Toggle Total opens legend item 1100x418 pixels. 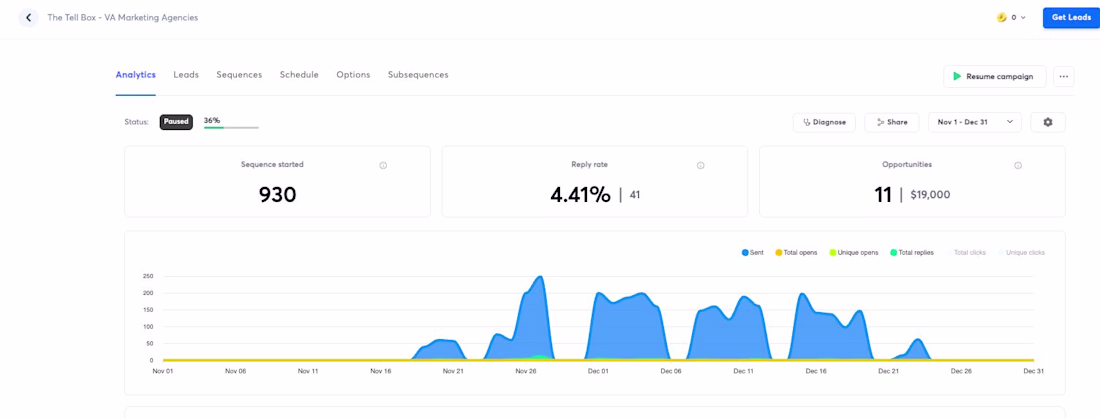(796, 252)
